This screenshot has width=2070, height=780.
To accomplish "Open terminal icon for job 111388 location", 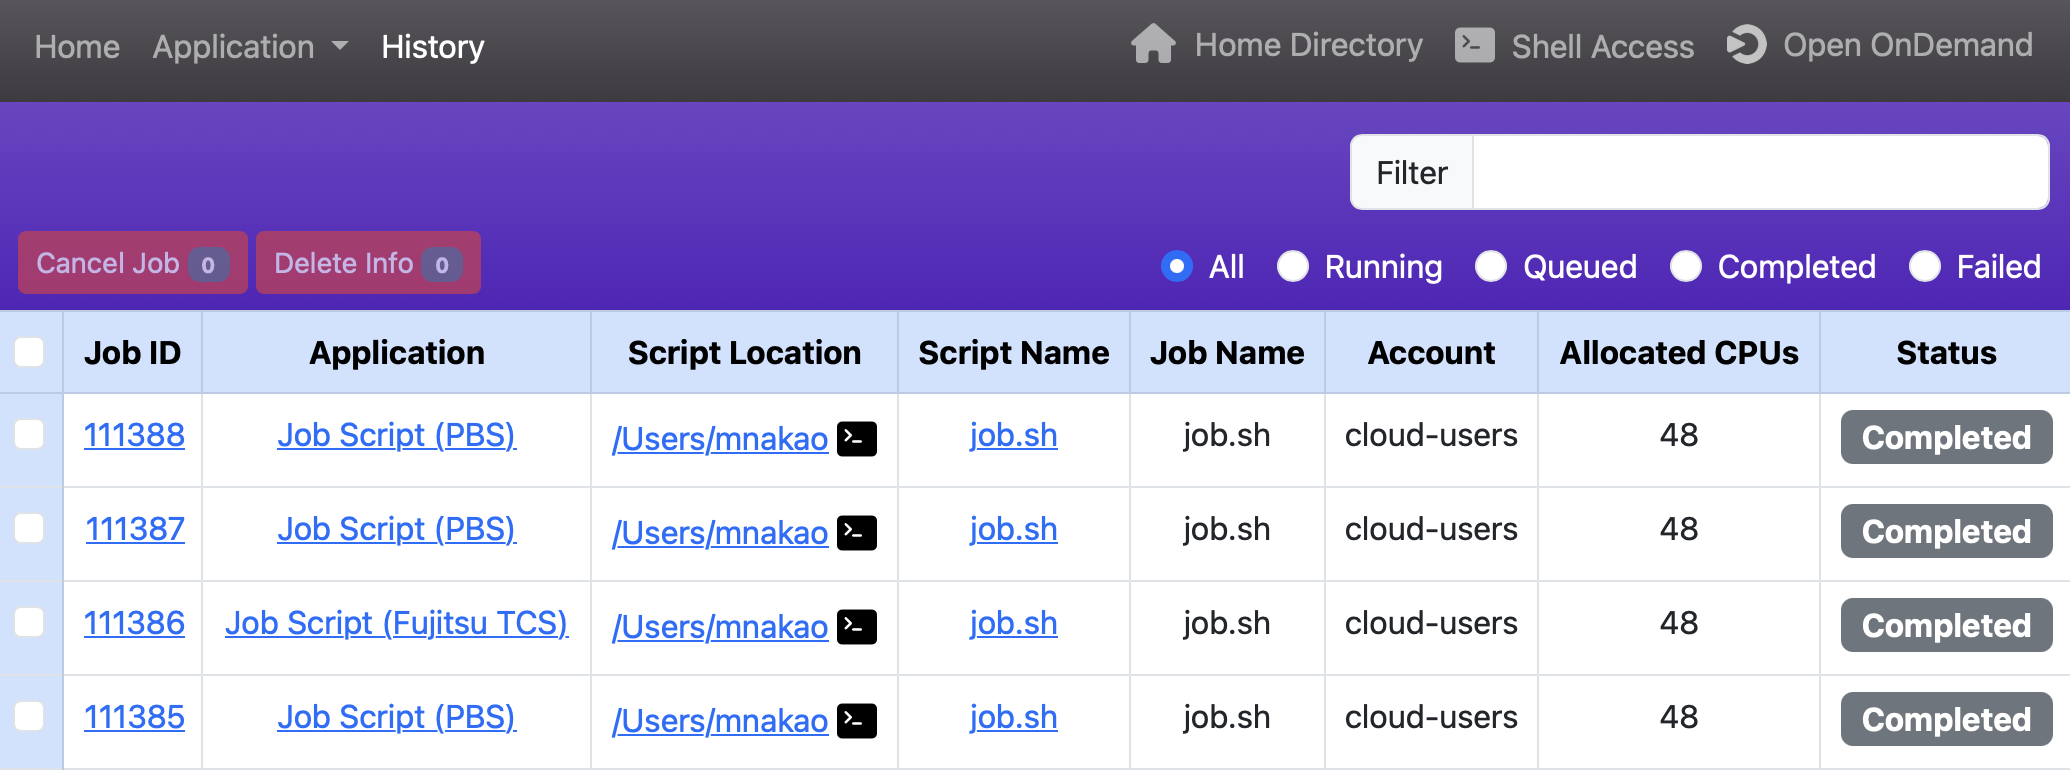I will pos(857,439).
